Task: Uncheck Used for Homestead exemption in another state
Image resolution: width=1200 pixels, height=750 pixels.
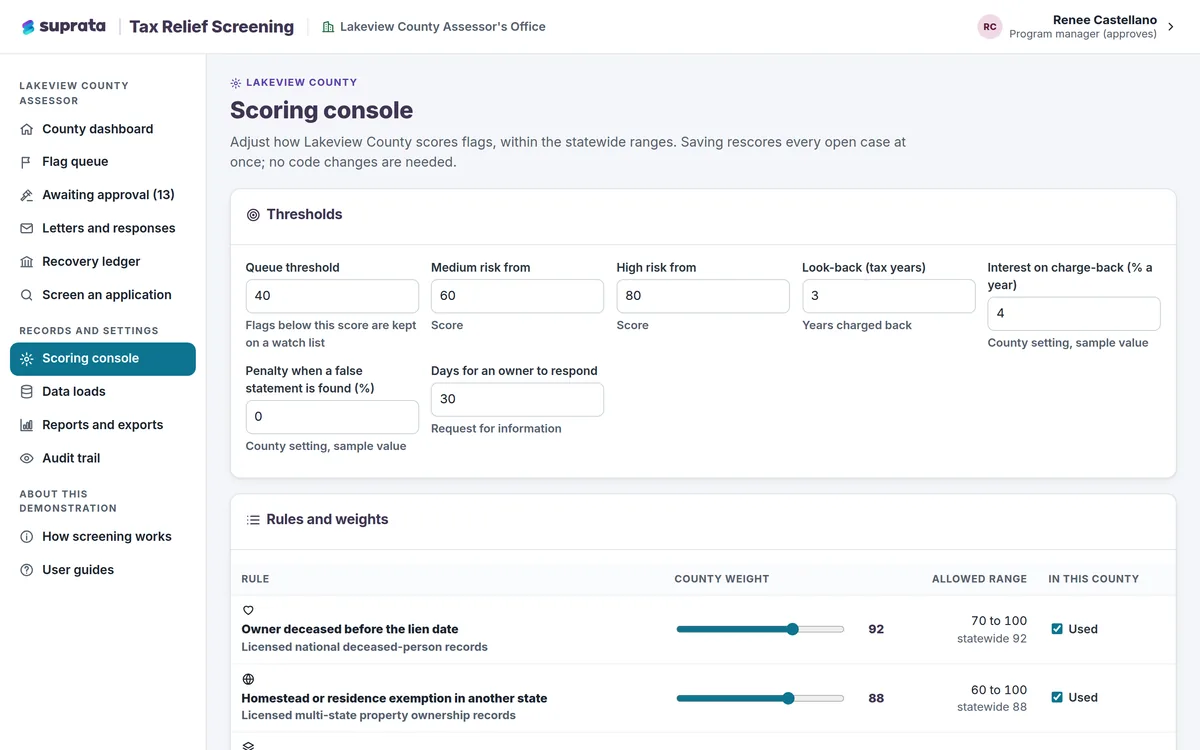Action: (1057, 697)
